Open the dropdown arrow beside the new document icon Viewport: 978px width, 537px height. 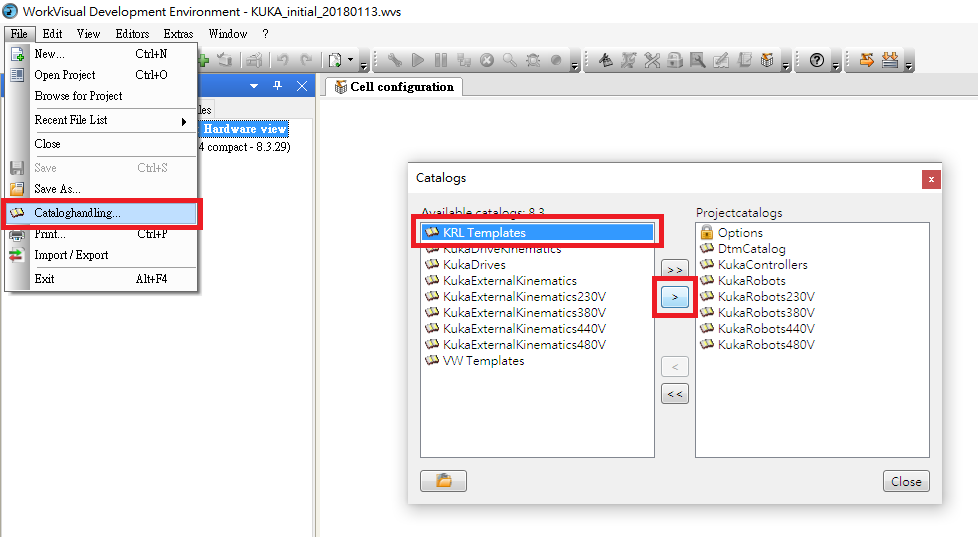pos(351,60)
